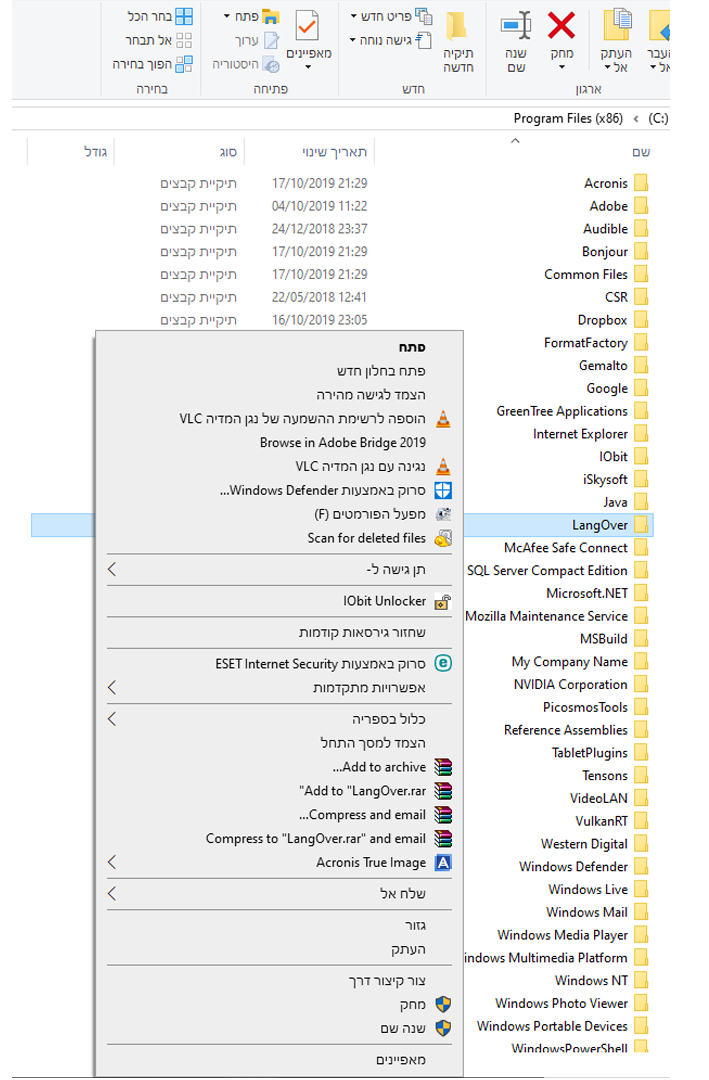Screen dimensions: 709x1080
Task: Click the (C:) breadcrumb in the address bar
Action: (658, 118)
